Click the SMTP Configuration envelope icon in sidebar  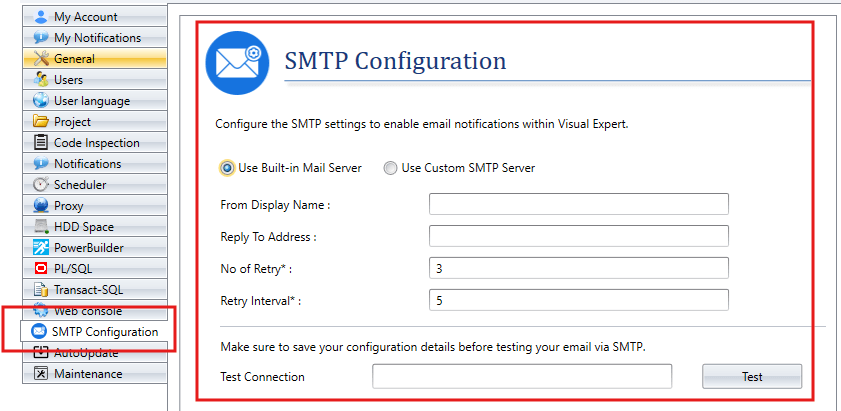pos(39,332)
